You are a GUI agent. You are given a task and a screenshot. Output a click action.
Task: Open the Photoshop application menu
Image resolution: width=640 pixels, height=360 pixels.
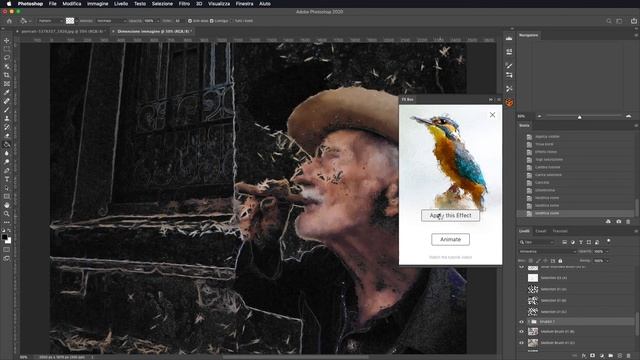point(30,4)
